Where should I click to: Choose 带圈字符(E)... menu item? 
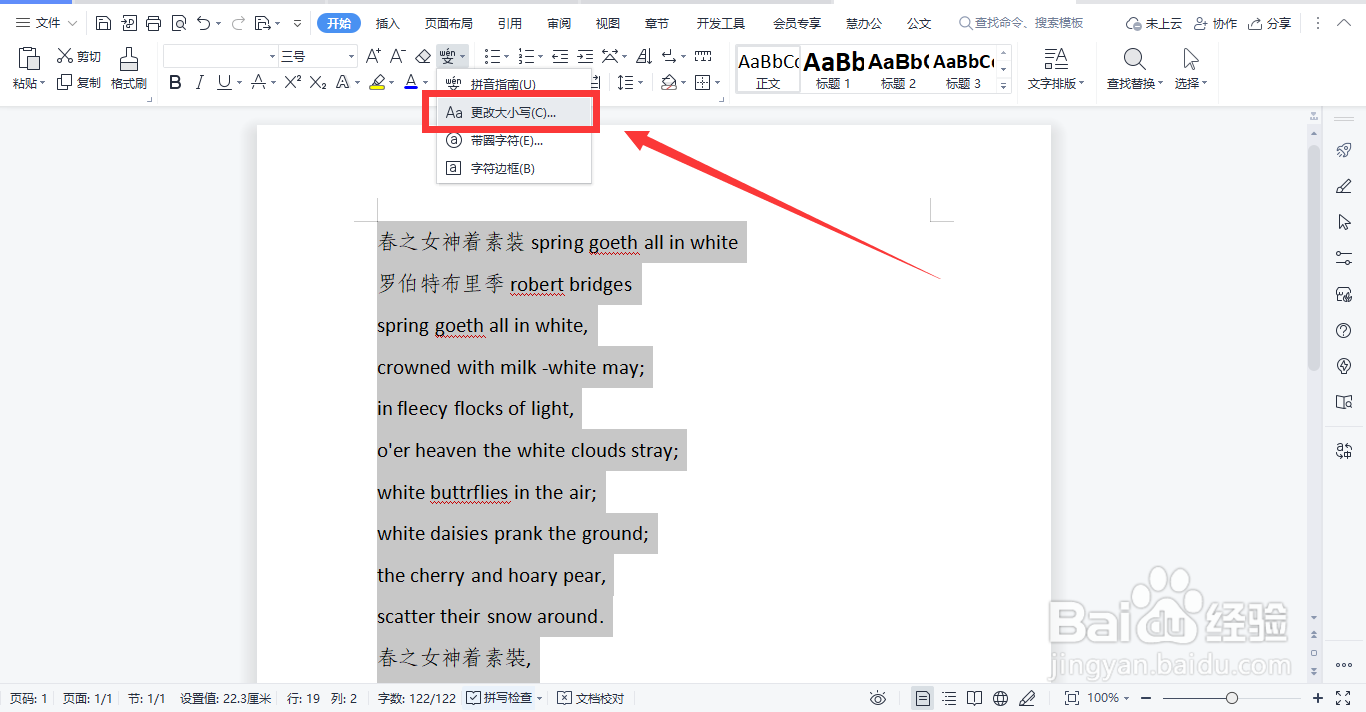pyautogui.click(x=514, y=141)
